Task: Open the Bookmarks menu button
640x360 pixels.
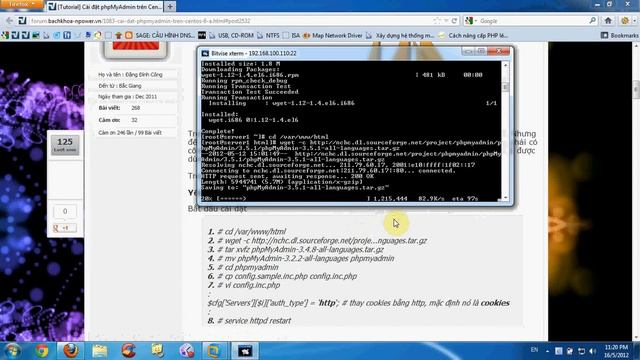Action: pyautogui.click(x=620, y=36)
